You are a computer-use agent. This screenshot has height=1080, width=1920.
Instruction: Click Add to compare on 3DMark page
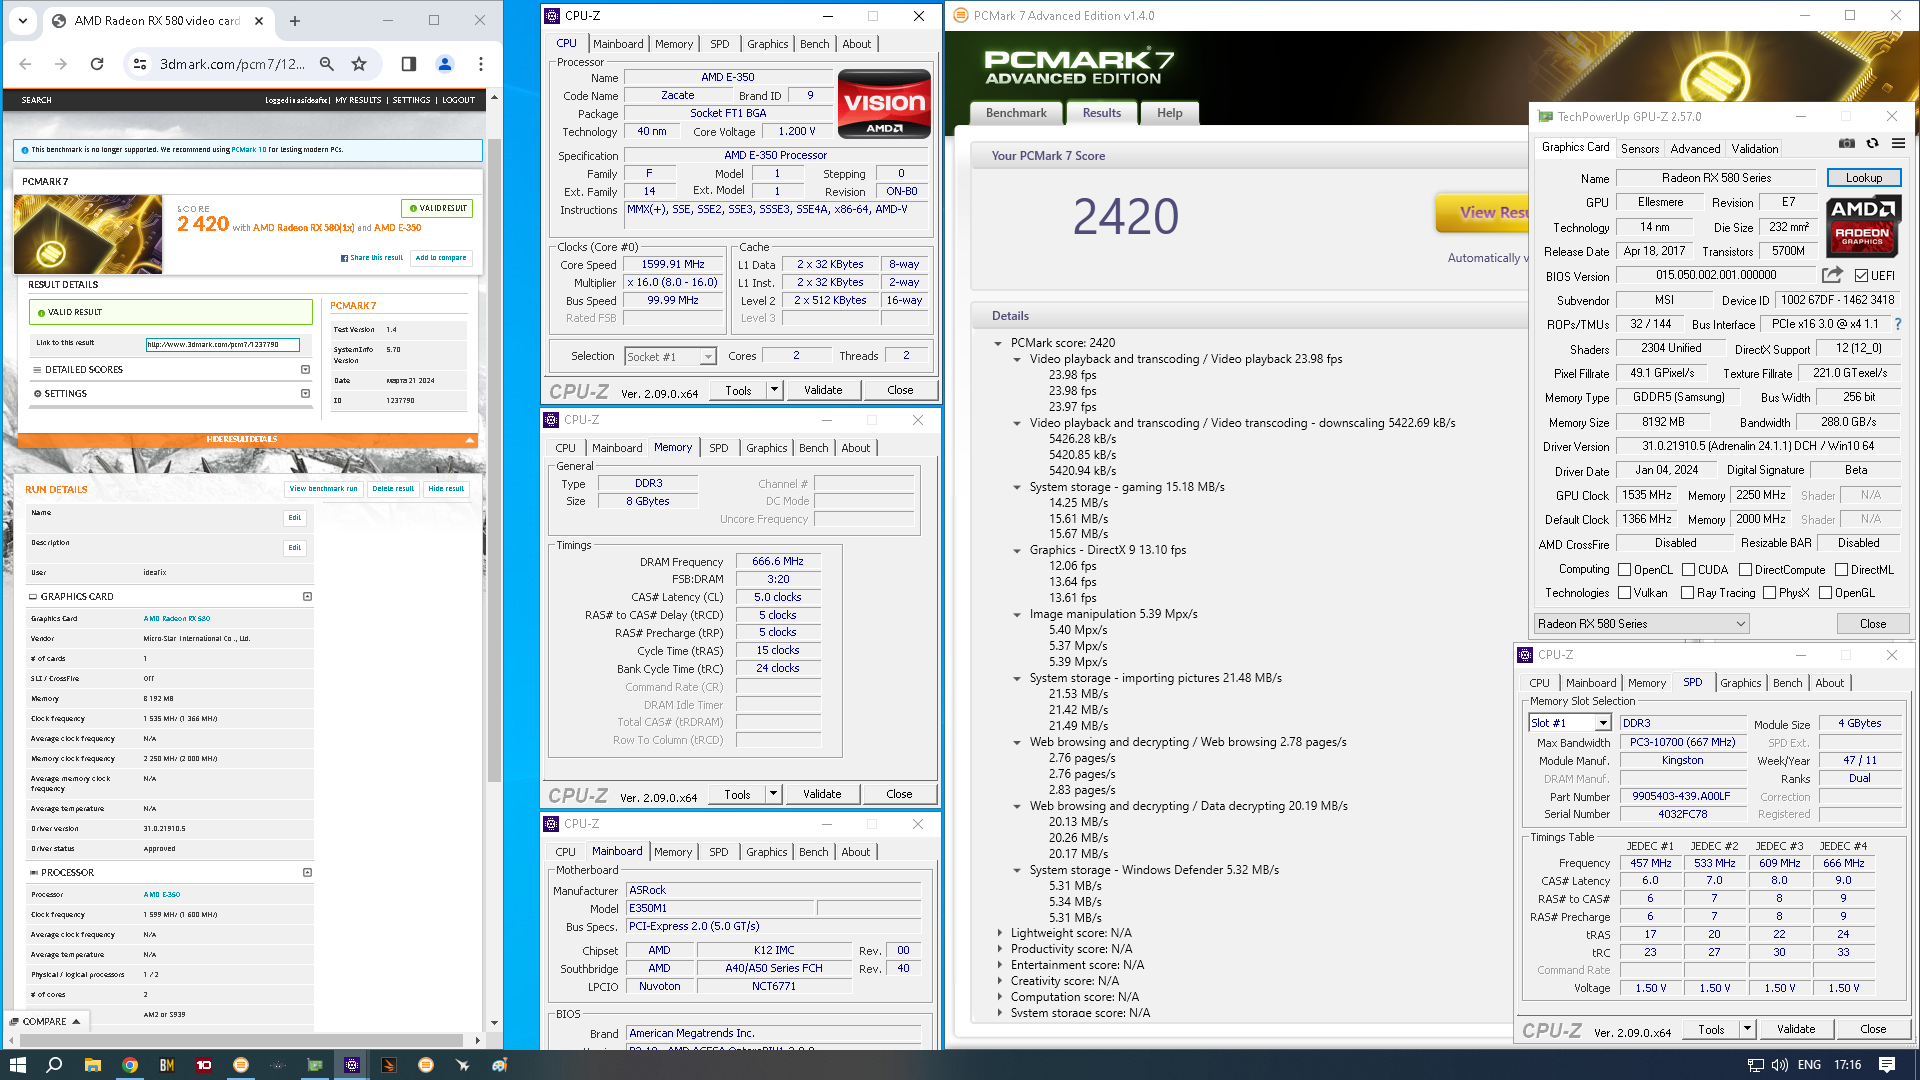441,258
